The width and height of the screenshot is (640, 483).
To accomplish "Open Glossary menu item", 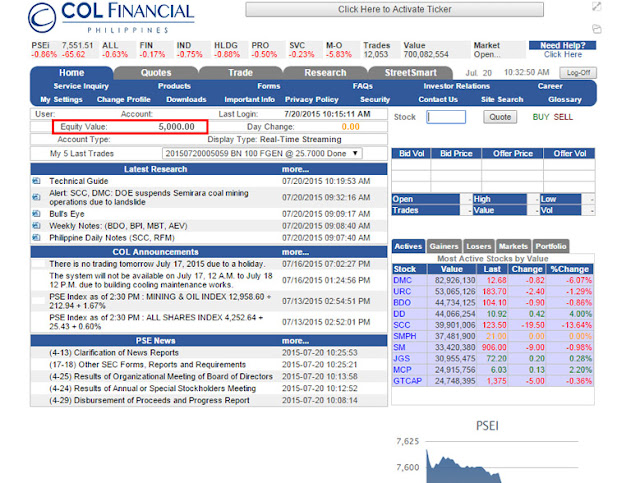I will pos(564,100).
